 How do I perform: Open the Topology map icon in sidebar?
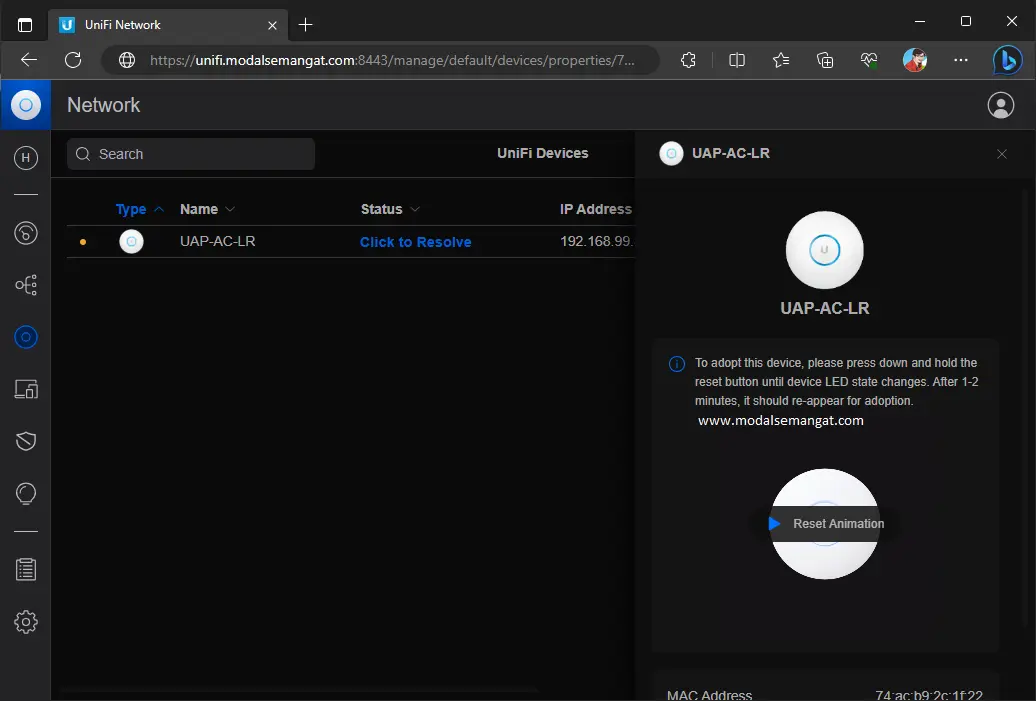(26, 285)
